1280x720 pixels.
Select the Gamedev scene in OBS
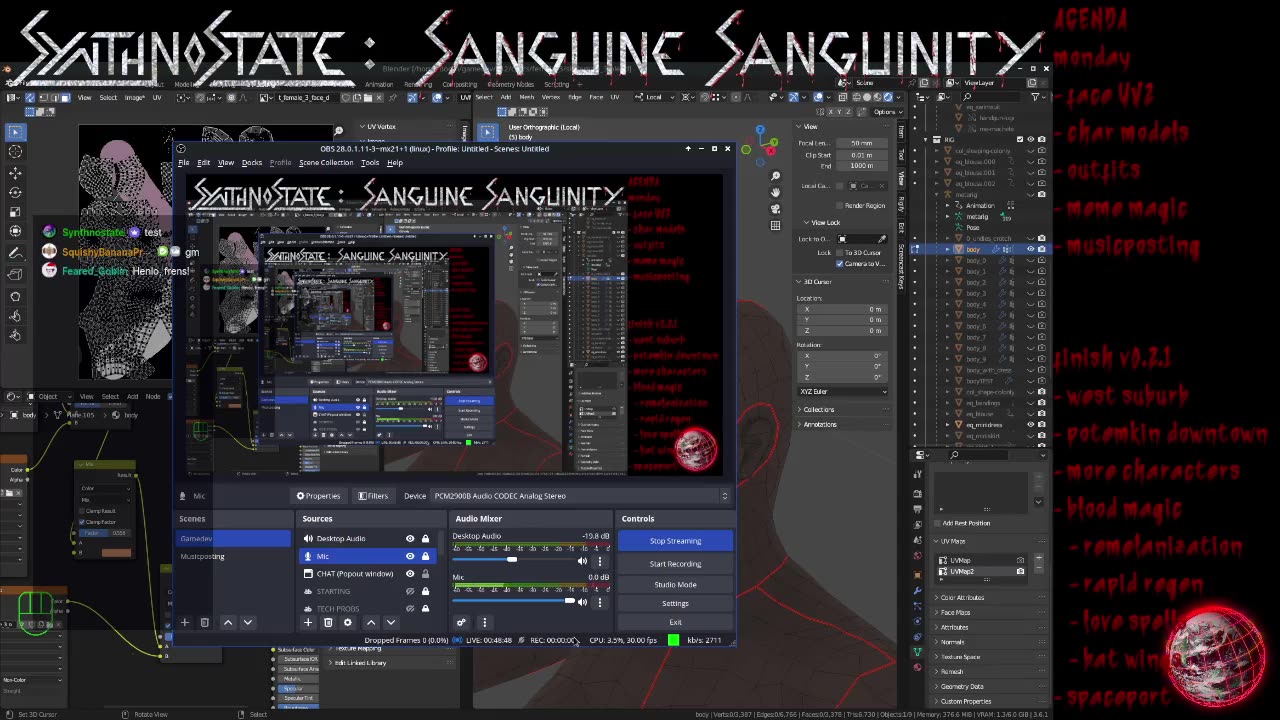coord(234,539)
